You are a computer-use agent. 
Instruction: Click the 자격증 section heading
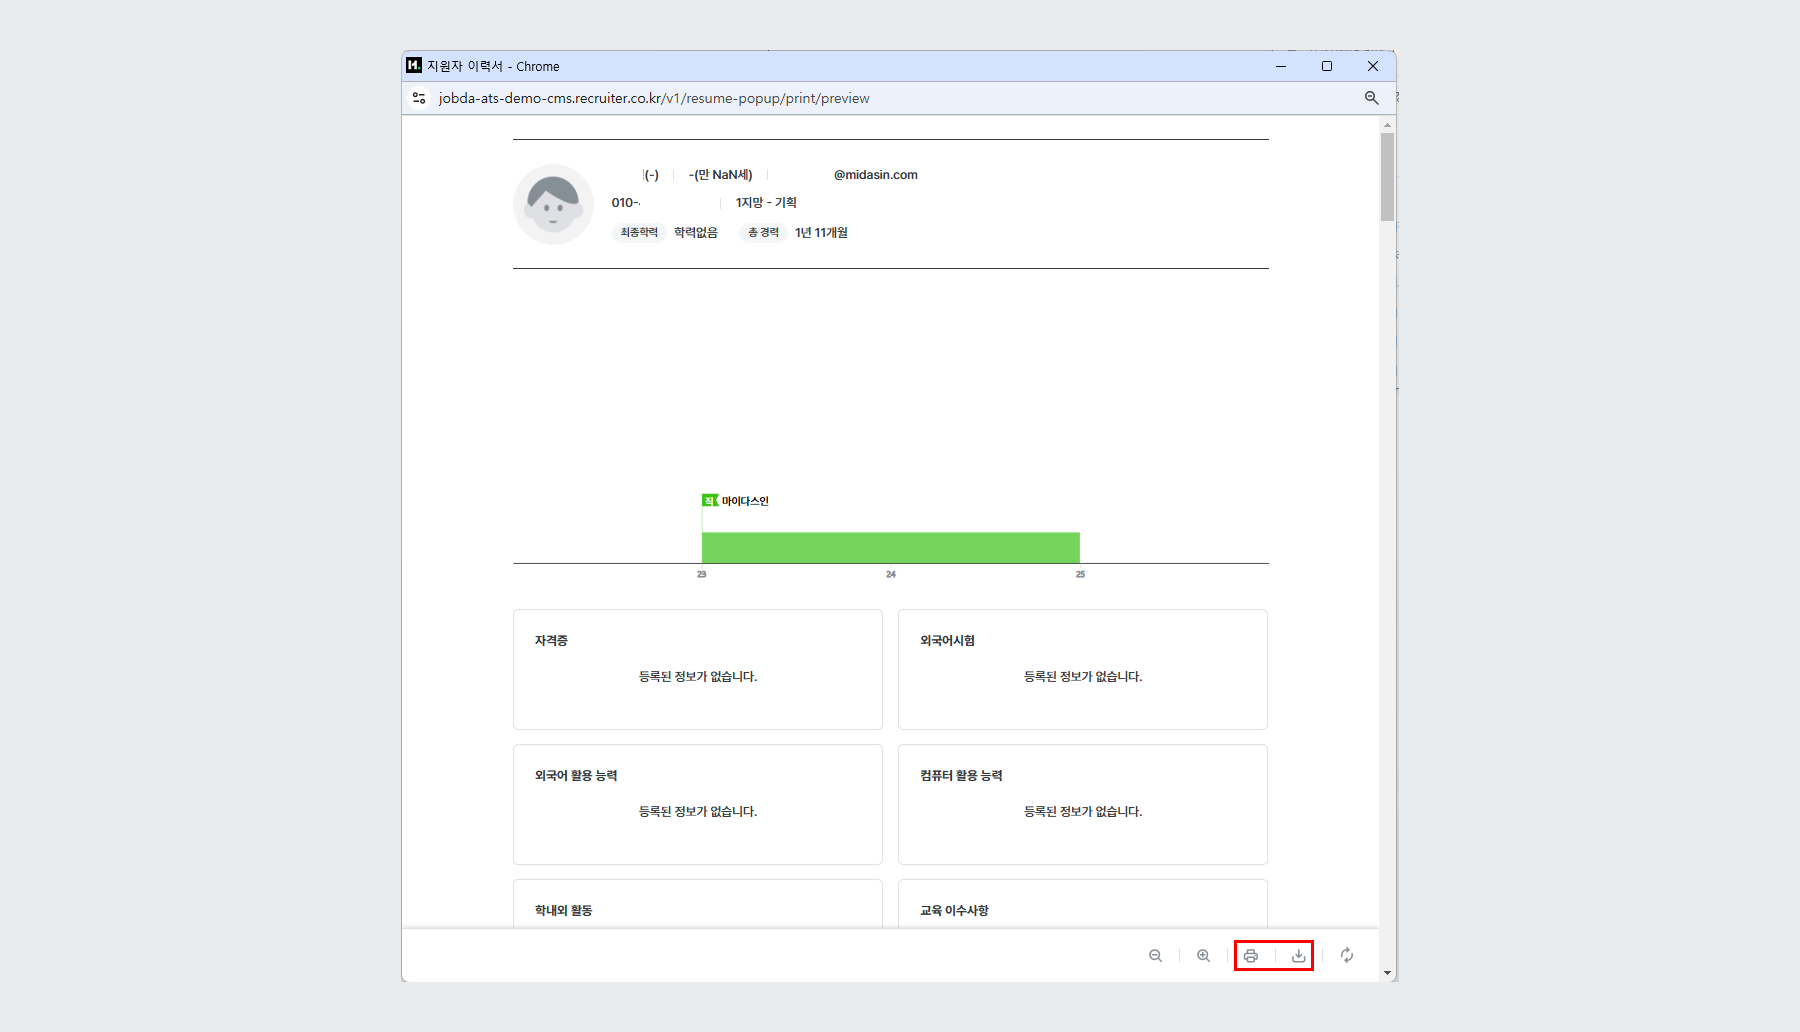point(551,641)
